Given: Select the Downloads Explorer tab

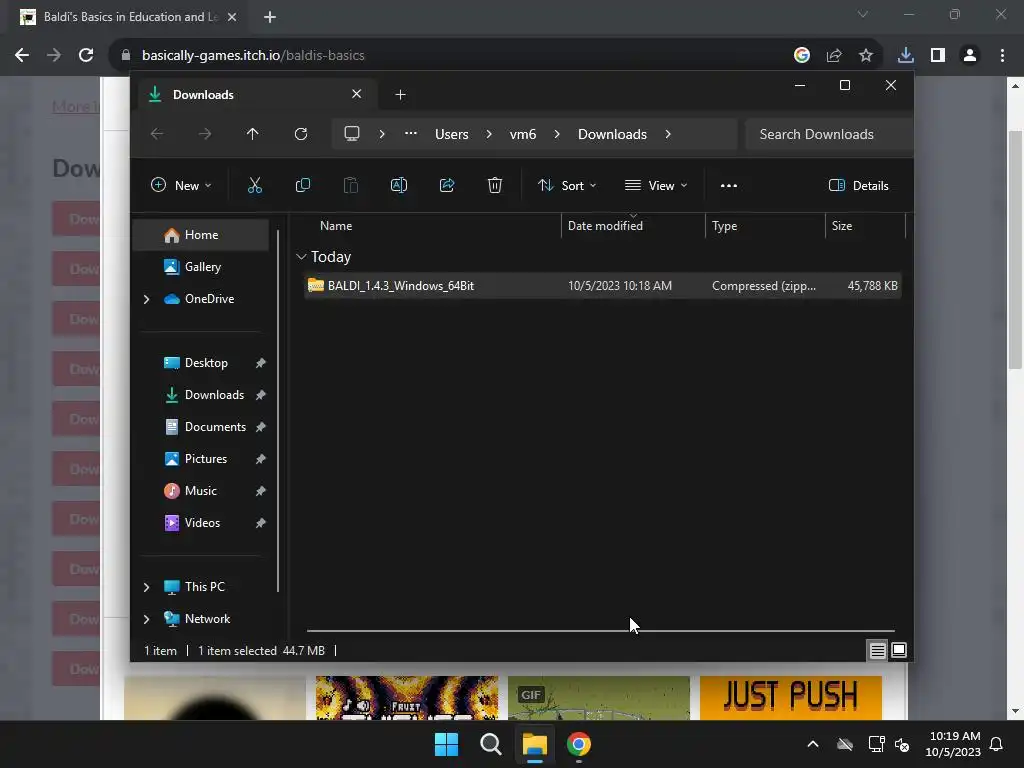Looking at the screenshot, I should [255, 95].
